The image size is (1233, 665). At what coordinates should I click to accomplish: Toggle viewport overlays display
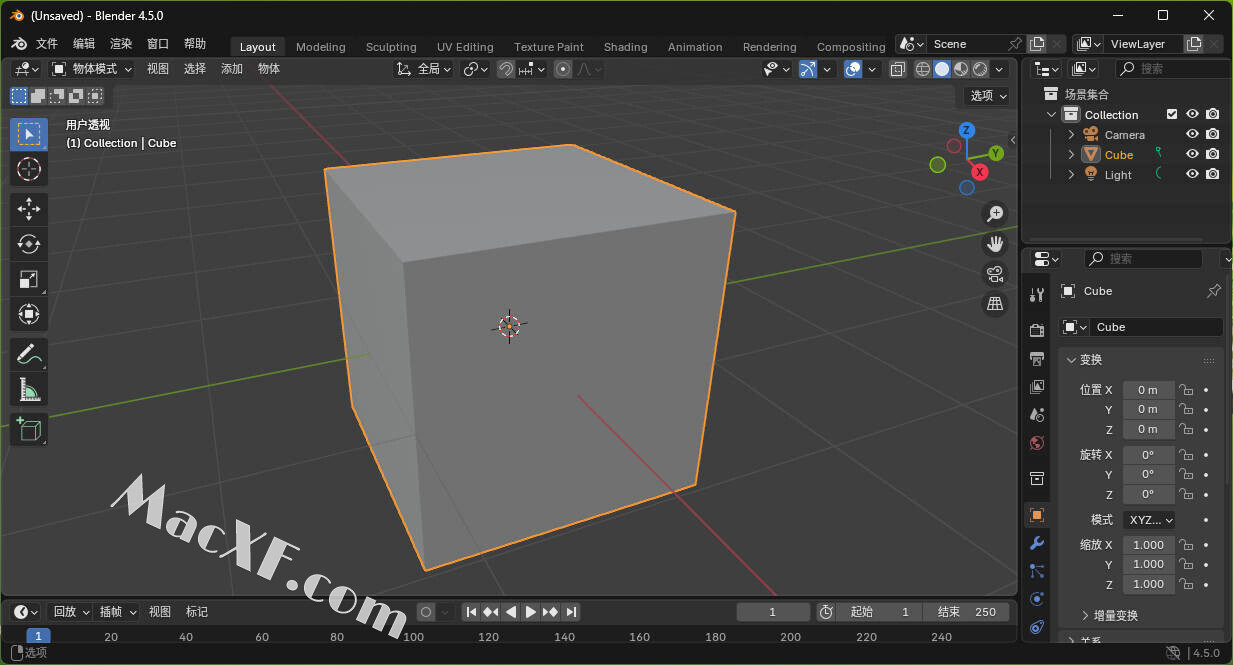click(853, 69)
